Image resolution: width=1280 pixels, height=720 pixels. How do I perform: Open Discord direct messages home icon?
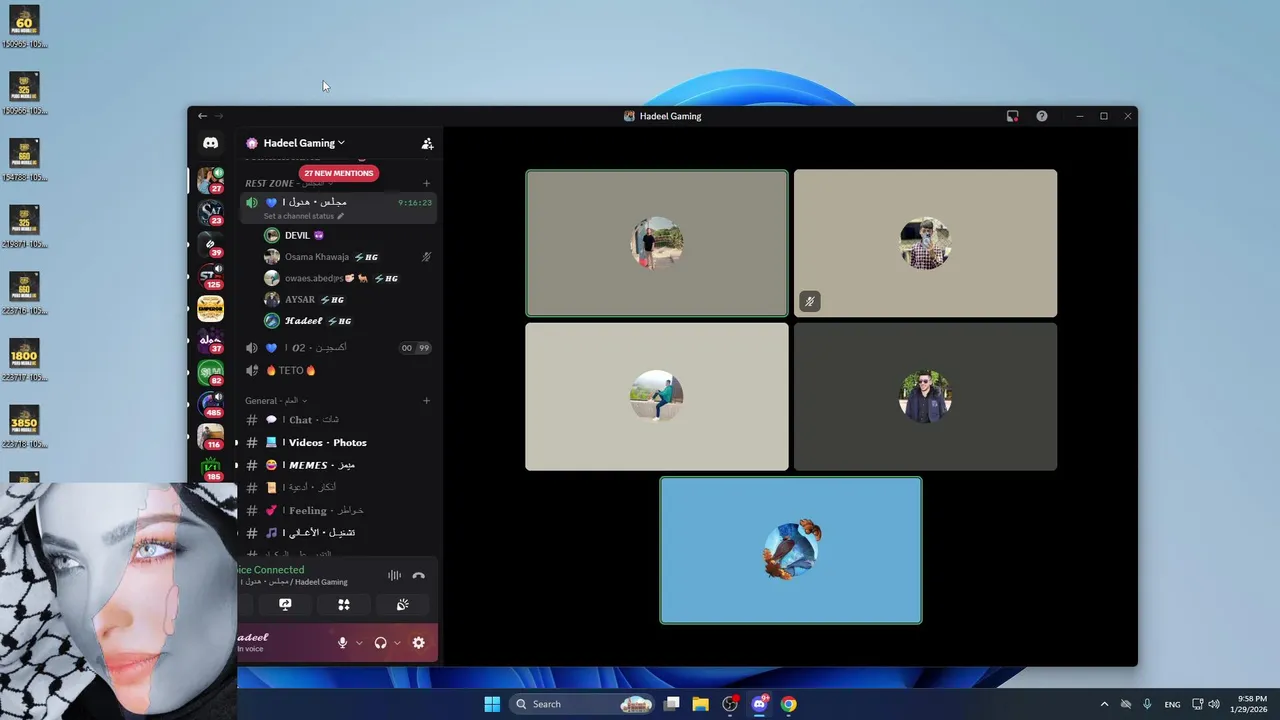210,143
